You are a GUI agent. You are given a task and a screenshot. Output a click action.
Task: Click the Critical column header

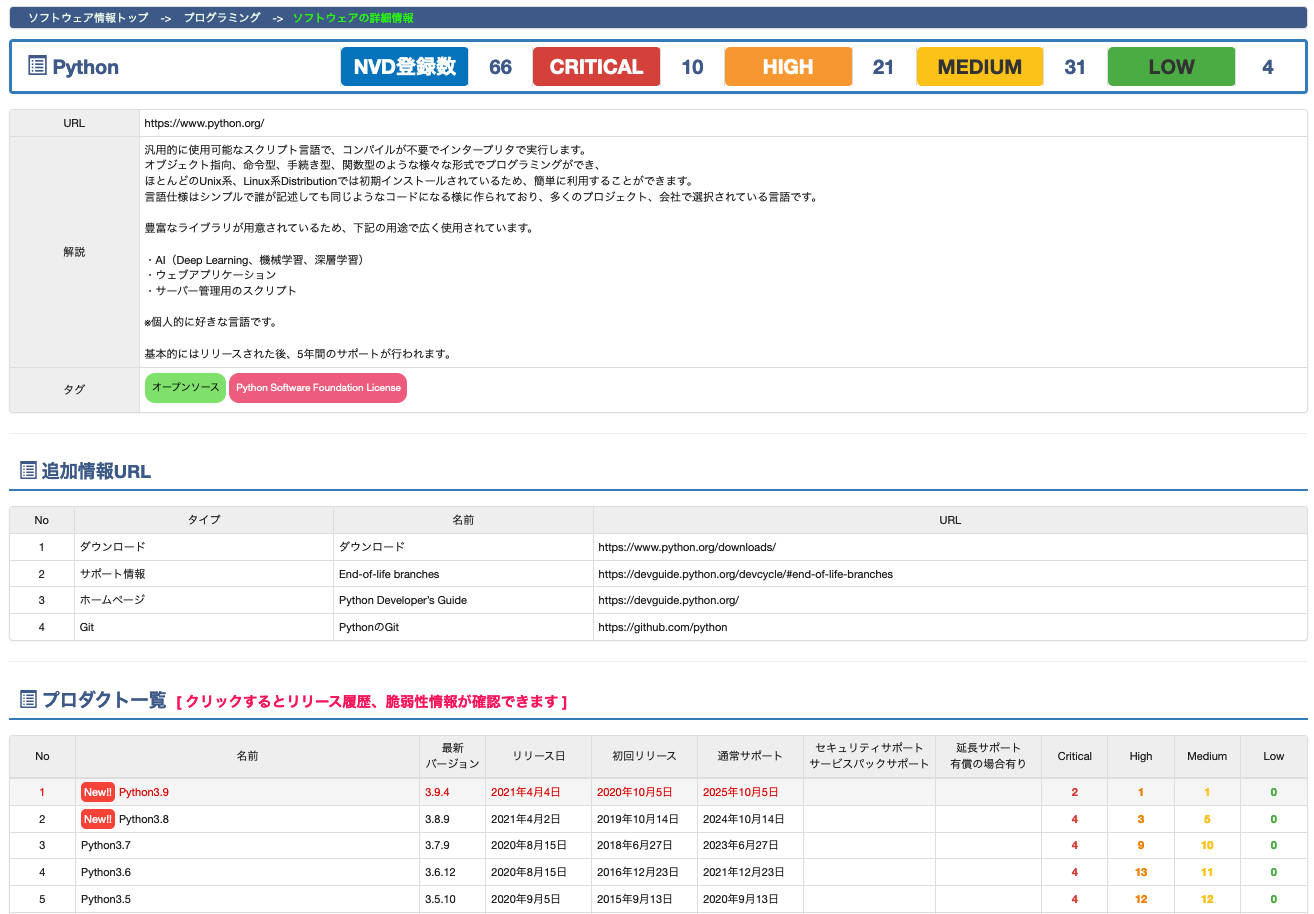[x=1075, y=756]
